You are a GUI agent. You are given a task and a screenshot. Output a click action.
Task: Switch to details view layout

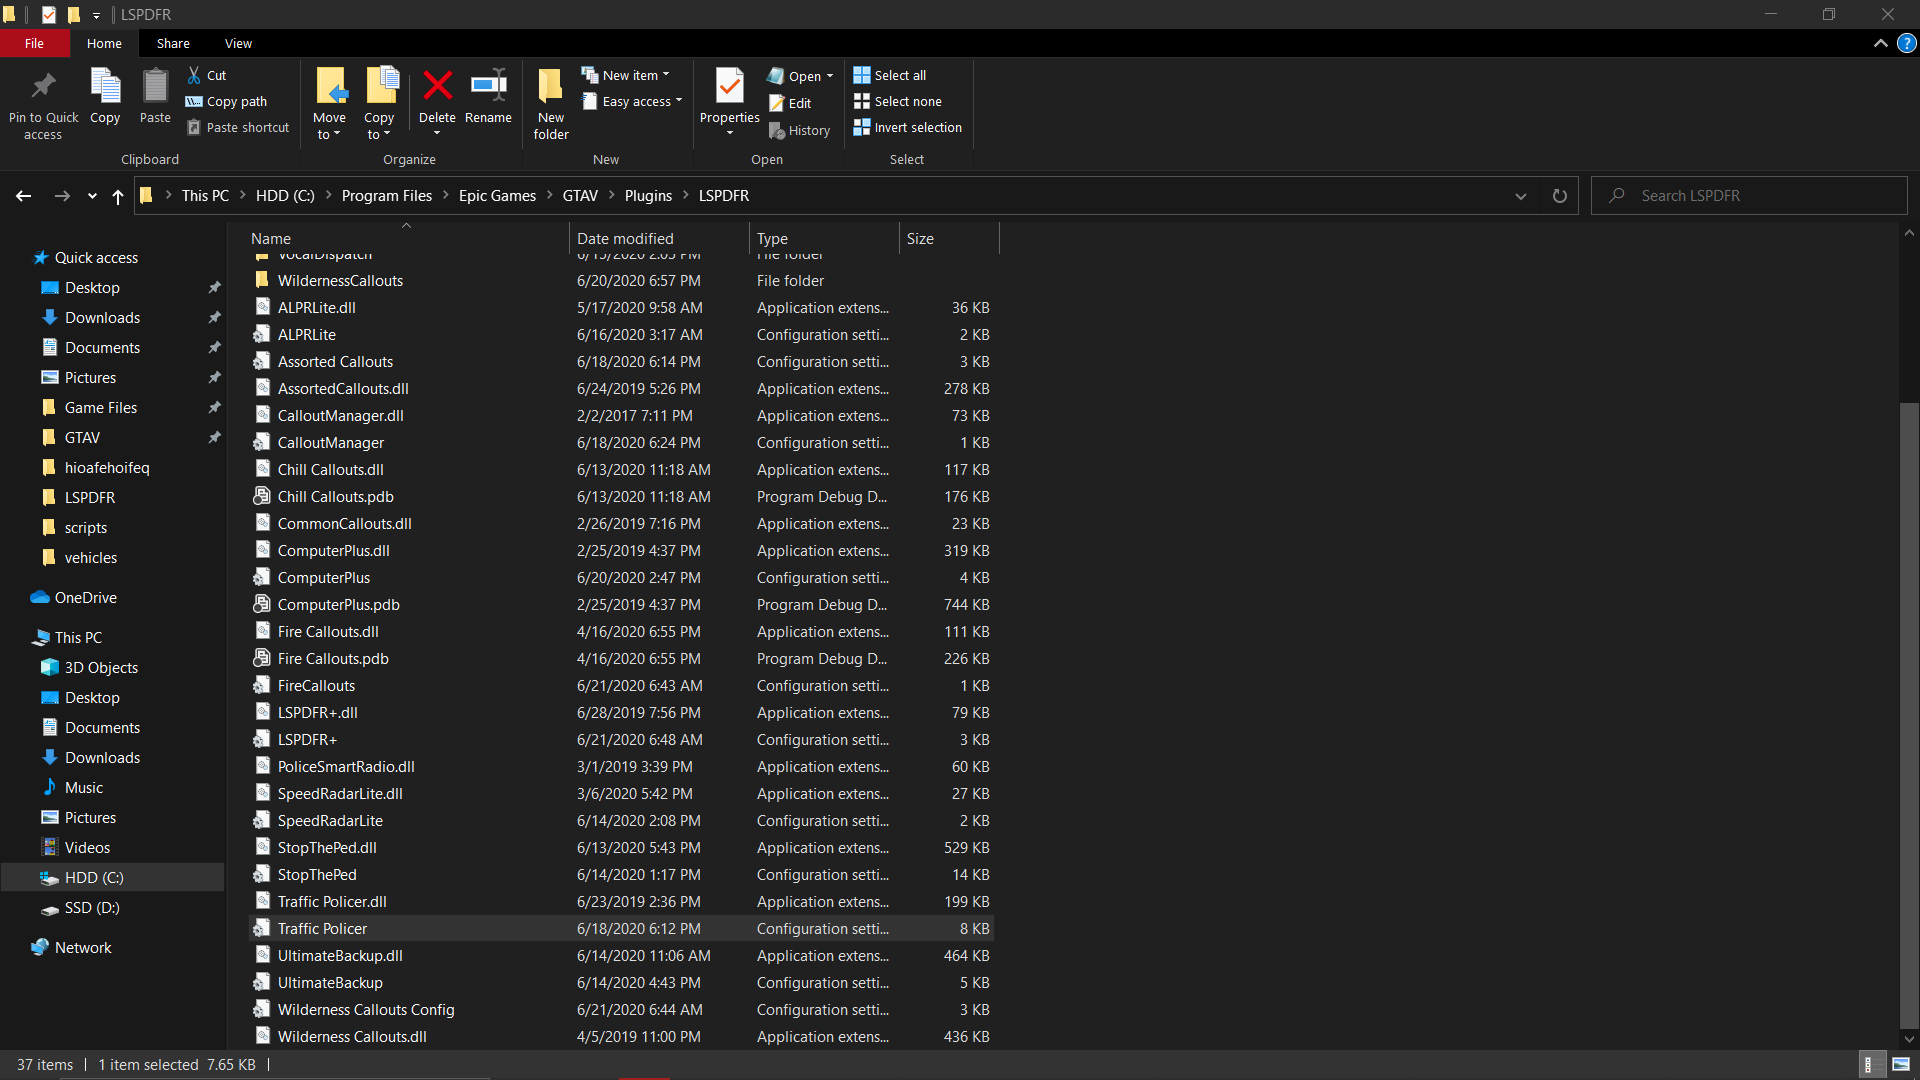pos(1869,1065)
